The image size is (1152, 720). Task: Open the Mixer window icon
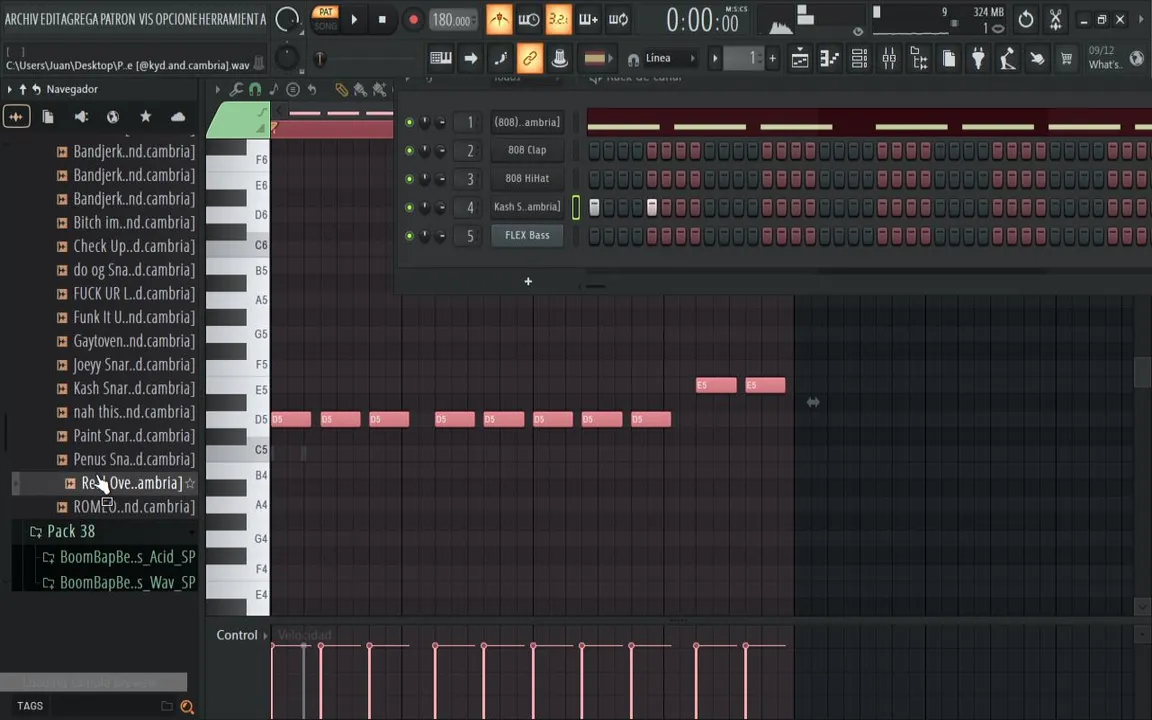click(889, 59)
